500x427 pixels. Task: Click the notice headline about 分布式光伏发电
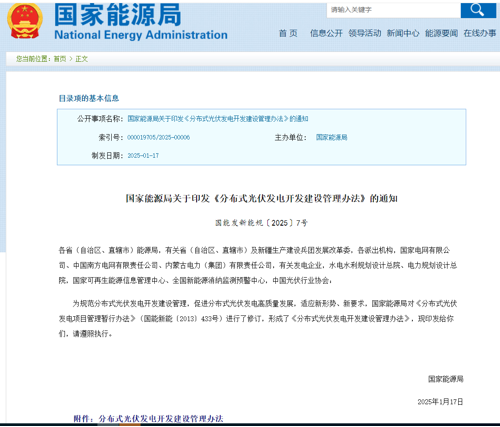tap(261, 198)
